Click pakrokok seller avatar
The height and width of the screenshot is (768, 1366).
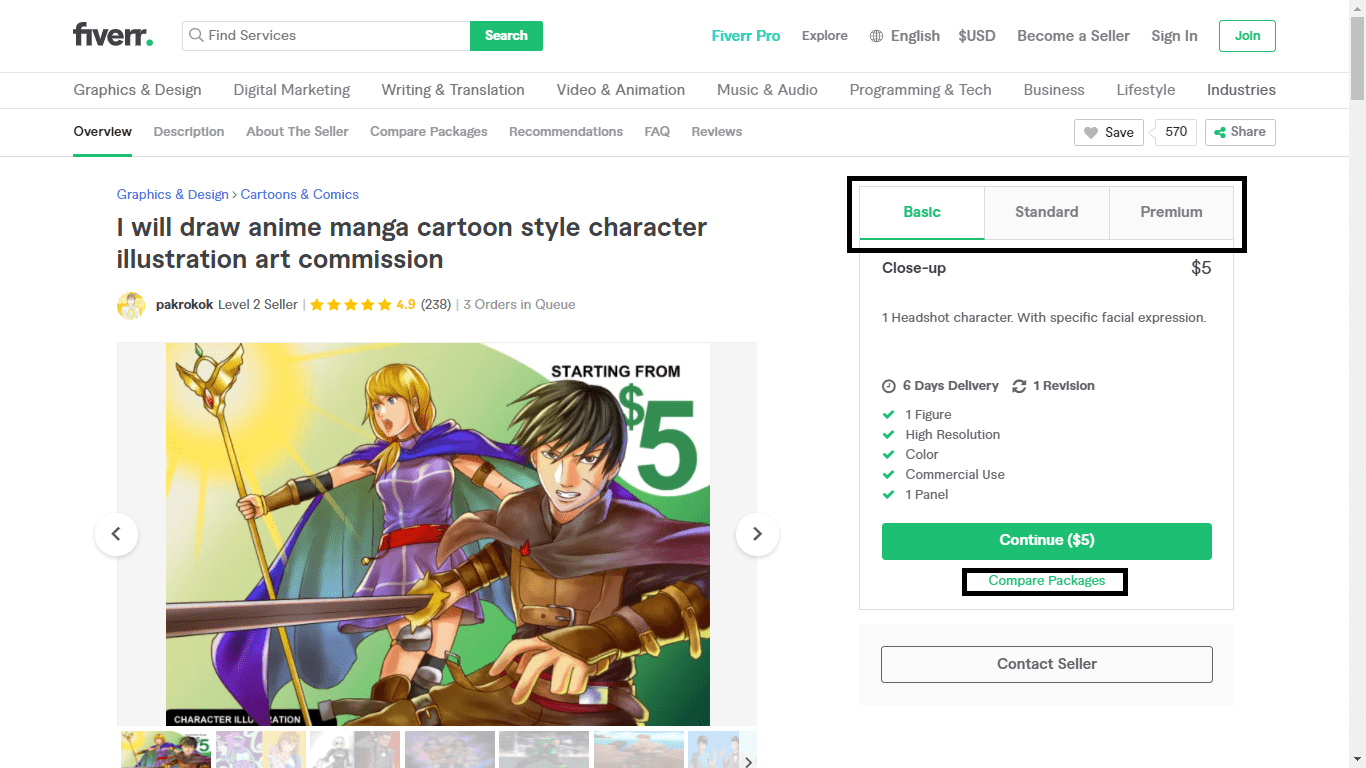131,305
